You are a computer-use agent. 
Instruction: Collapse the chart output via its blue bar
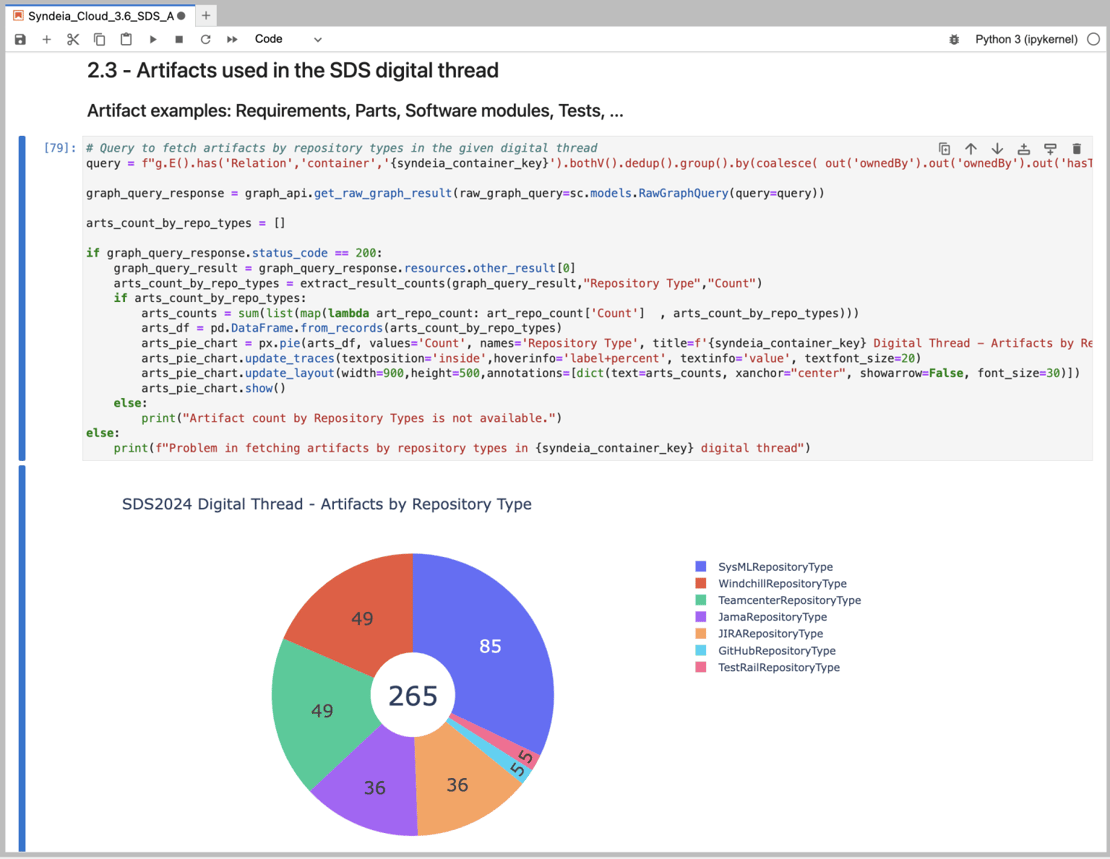pos(22,659)
